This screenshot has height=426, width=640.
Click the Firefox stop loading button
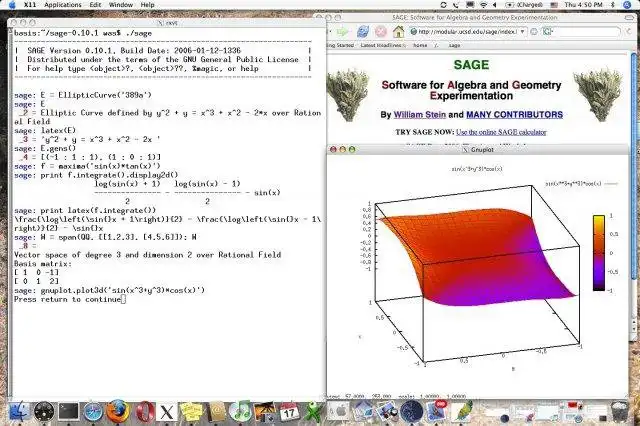coord(380,31)
